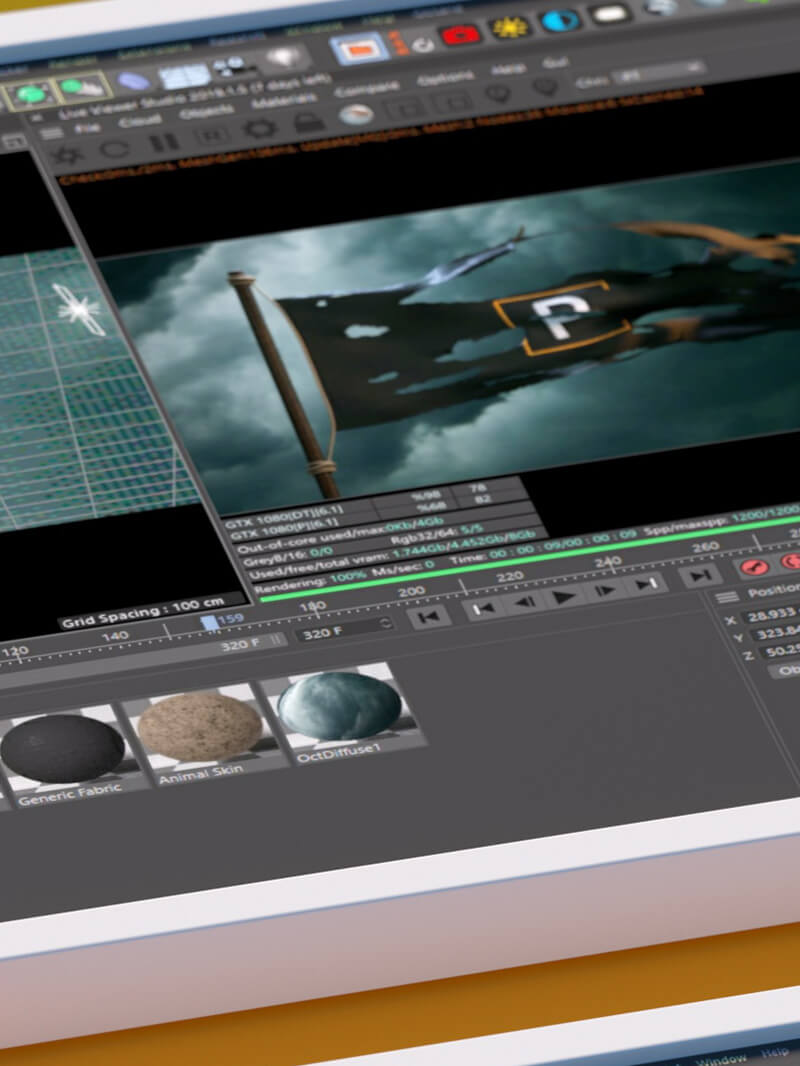The image size is (800, 1066).
Task: Select the purple capsule deformer icon
Action: 134,81
